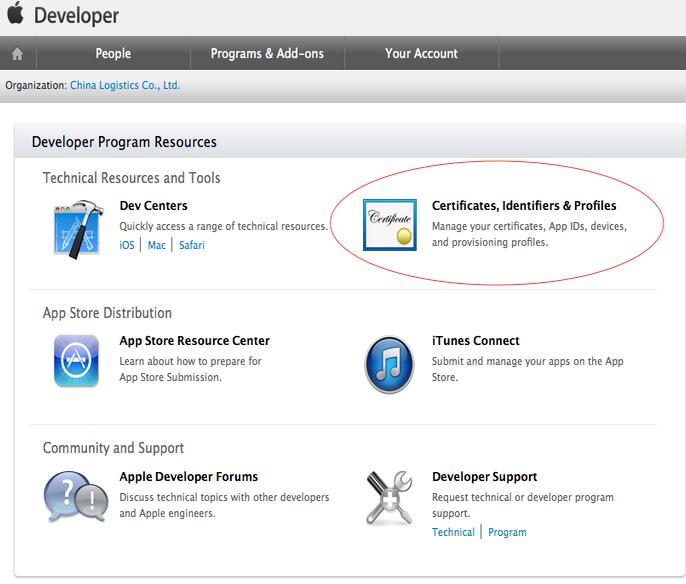Click the Developer title text
The height and width of the screenshot is (584, 686).
click(x=76, y=16)
